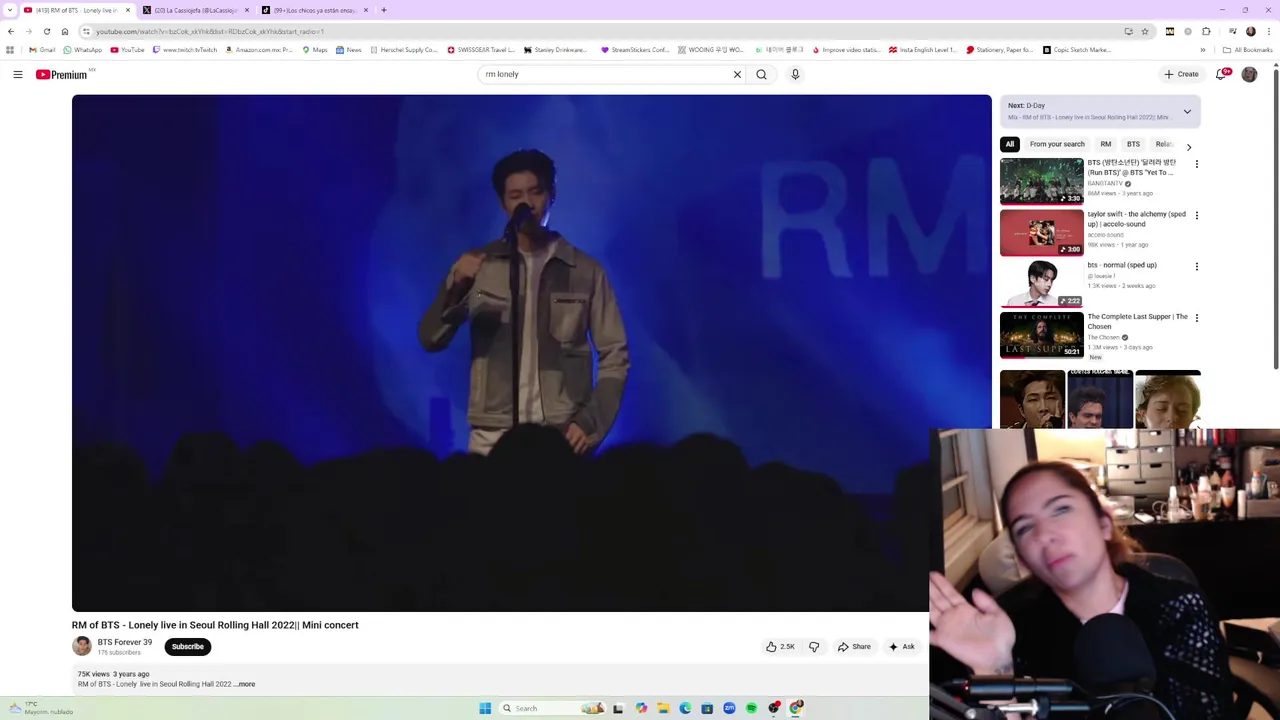Viewport: 1280px width, 720px height.
Task: Select the 'RM' filter chip
Action: [x=1106, y=144]
